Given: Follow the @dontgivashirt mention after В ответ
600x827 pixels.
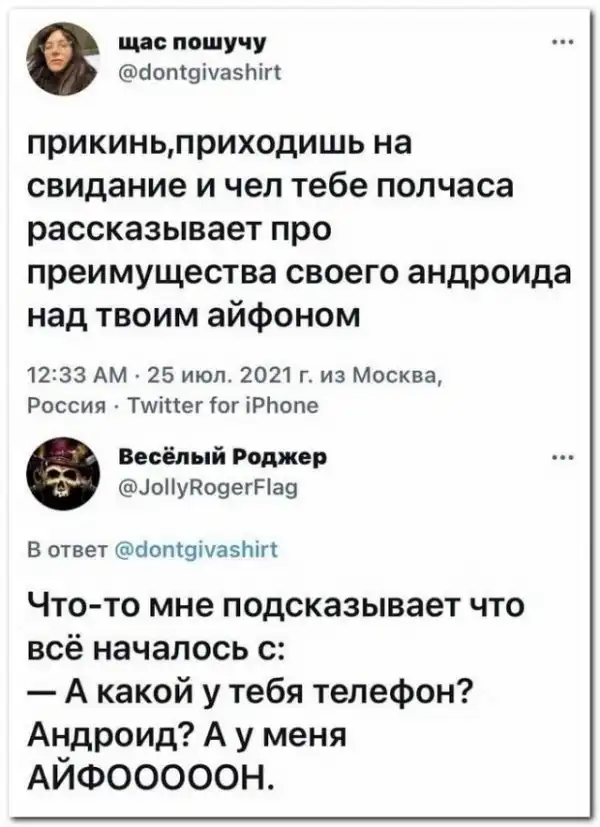Looking at the screenshot, I should pos(195,550).
